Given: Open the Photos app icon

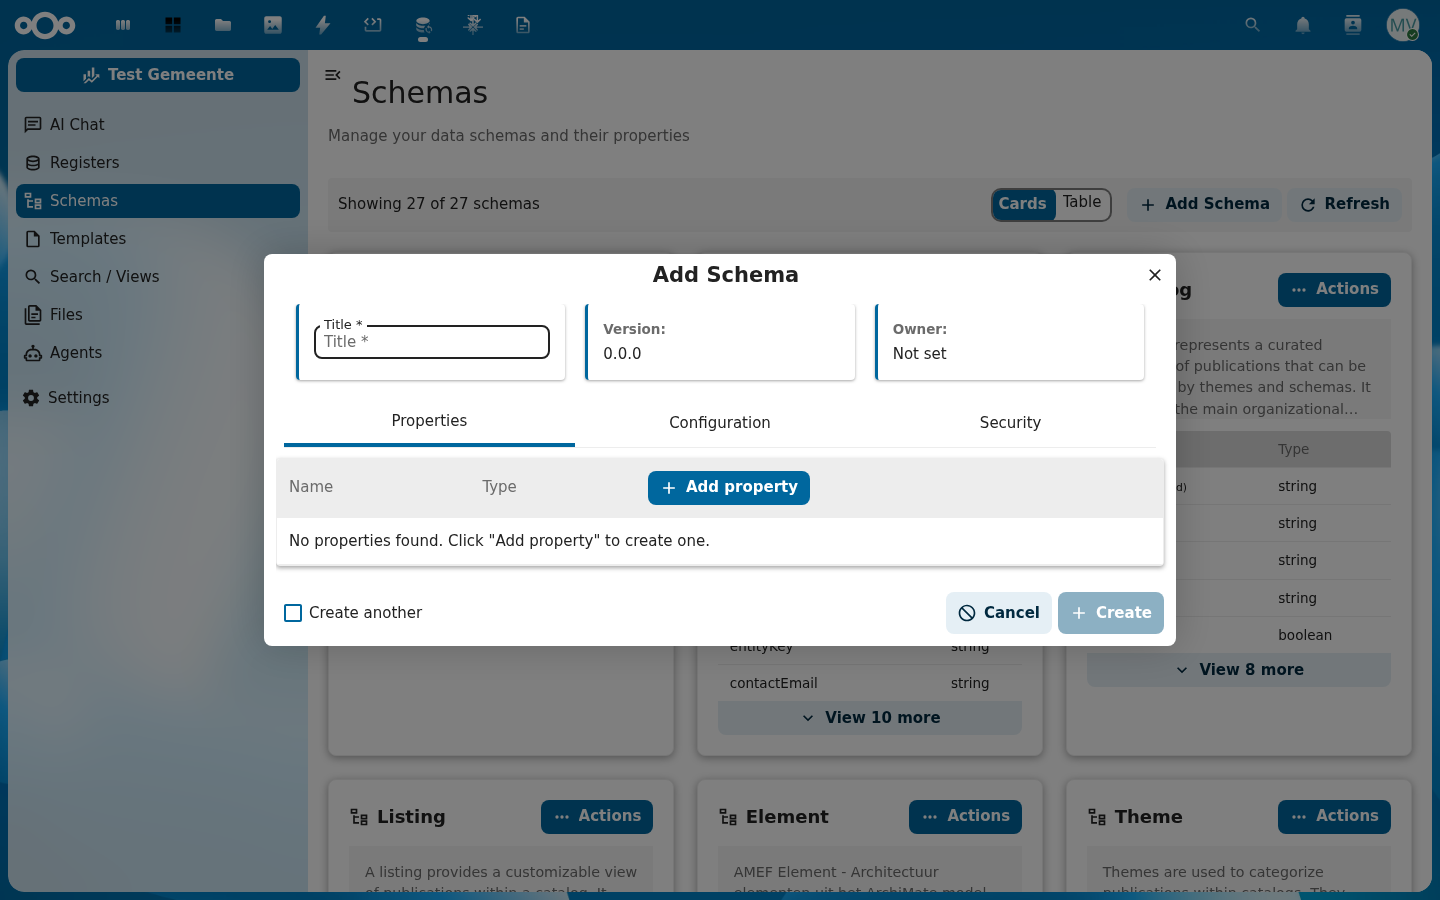Looking at the screenshot, I should 273,25.
